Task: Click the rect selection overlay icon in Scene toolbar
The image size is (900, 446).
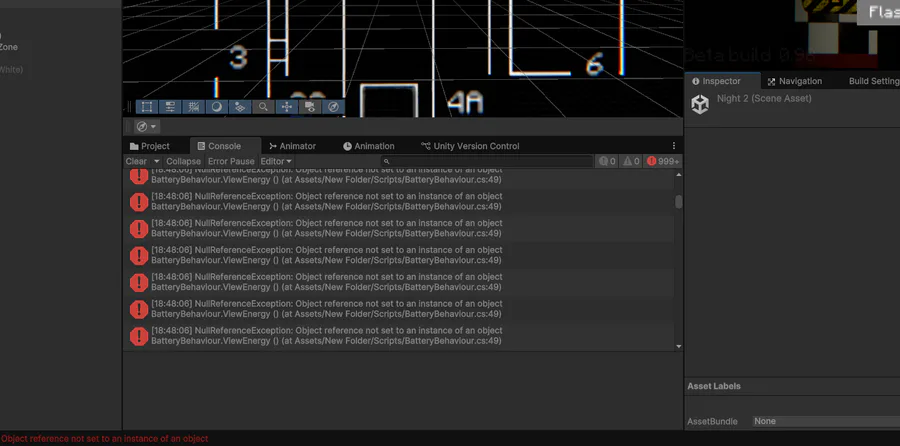Action: [x=146, y=107]
